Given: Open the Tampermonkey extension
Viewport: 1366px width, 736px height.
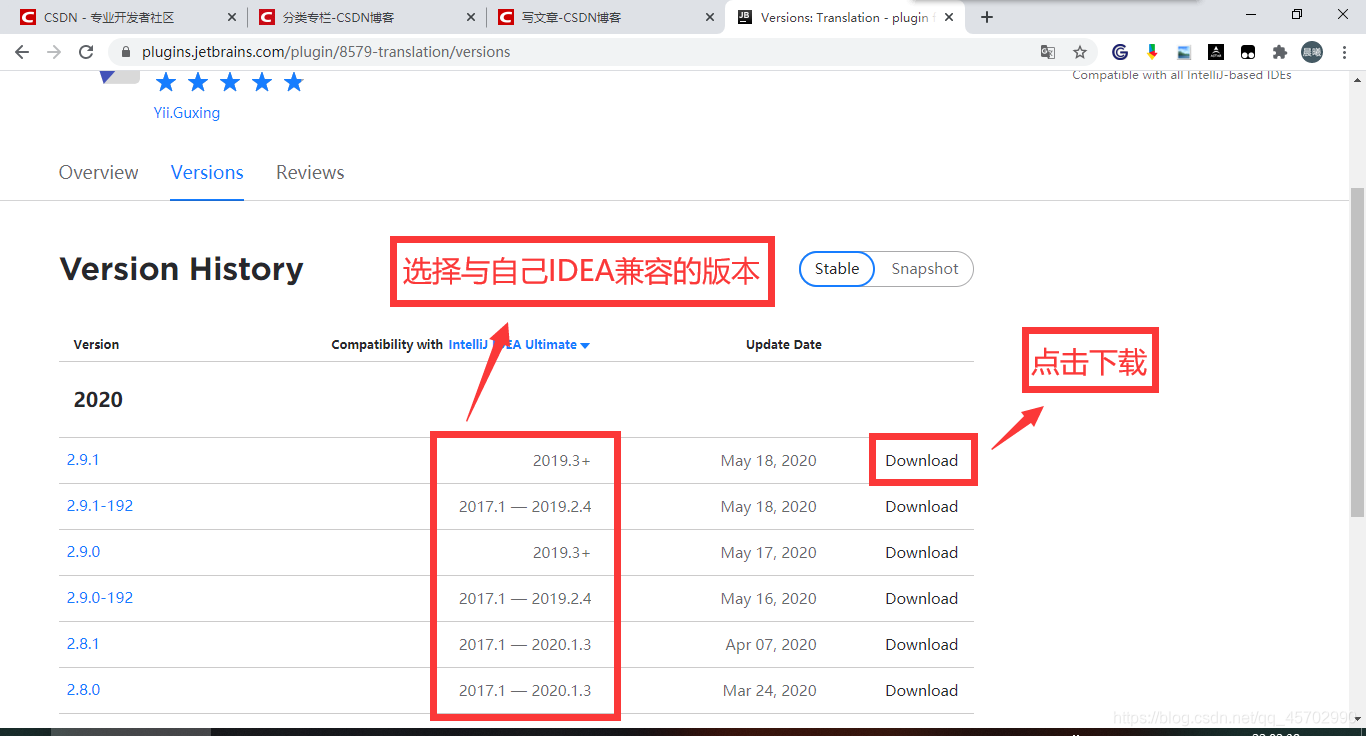Looking at the screenshot, I should pyautogui.click(x=1248, y=52).
